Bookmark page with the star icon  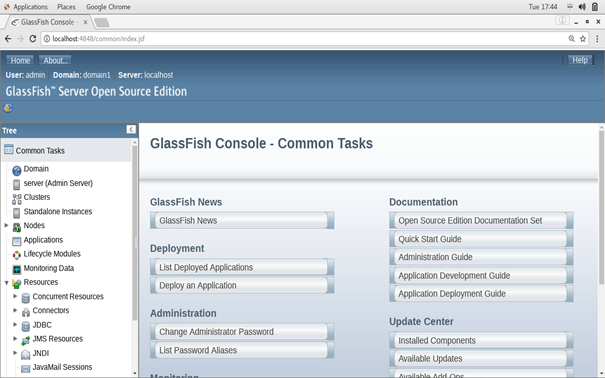click(x=583, y=39)
